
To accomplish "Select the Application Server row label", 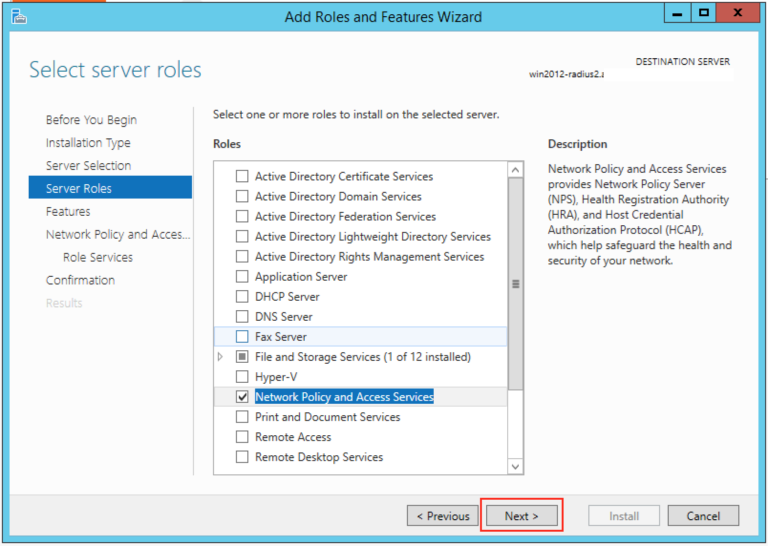I will coord(301,277).
